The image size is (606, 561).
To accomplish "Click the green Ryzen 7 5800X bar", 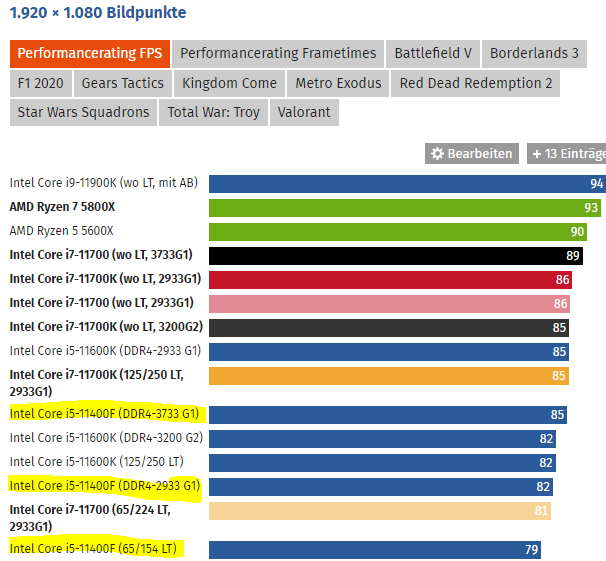I will coord(405,208).
